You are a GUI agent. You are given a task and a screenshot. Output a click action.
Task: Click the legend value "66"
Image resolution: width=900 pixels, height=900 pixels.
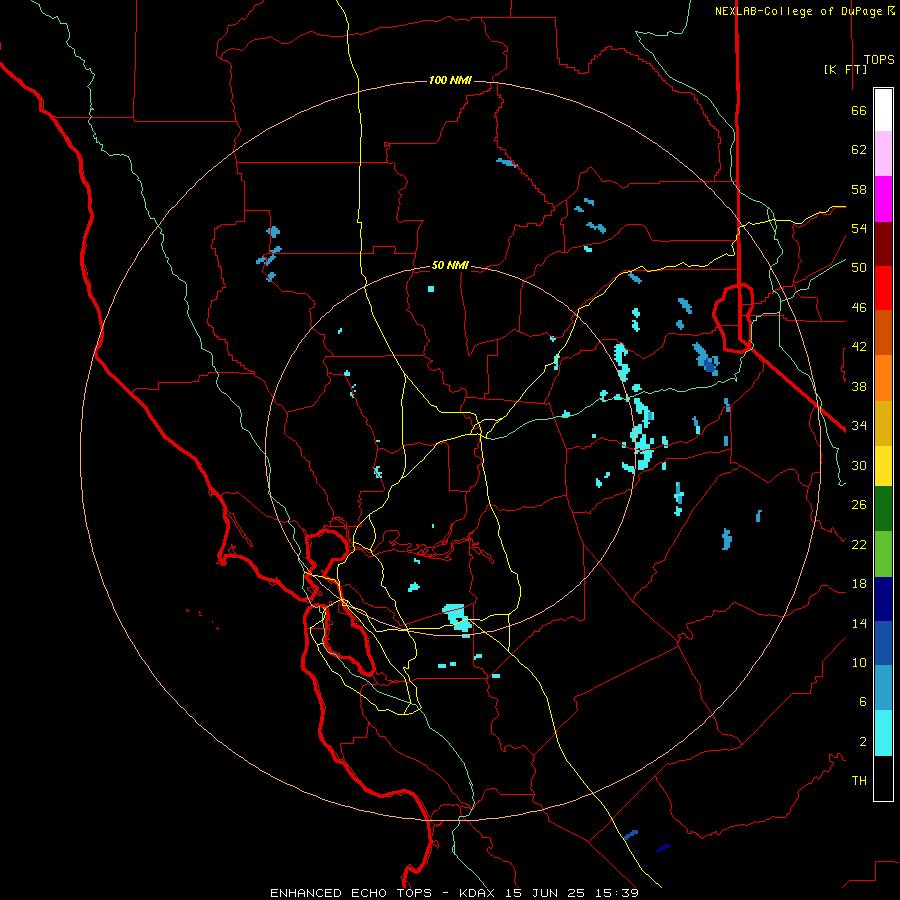(859, 111)
